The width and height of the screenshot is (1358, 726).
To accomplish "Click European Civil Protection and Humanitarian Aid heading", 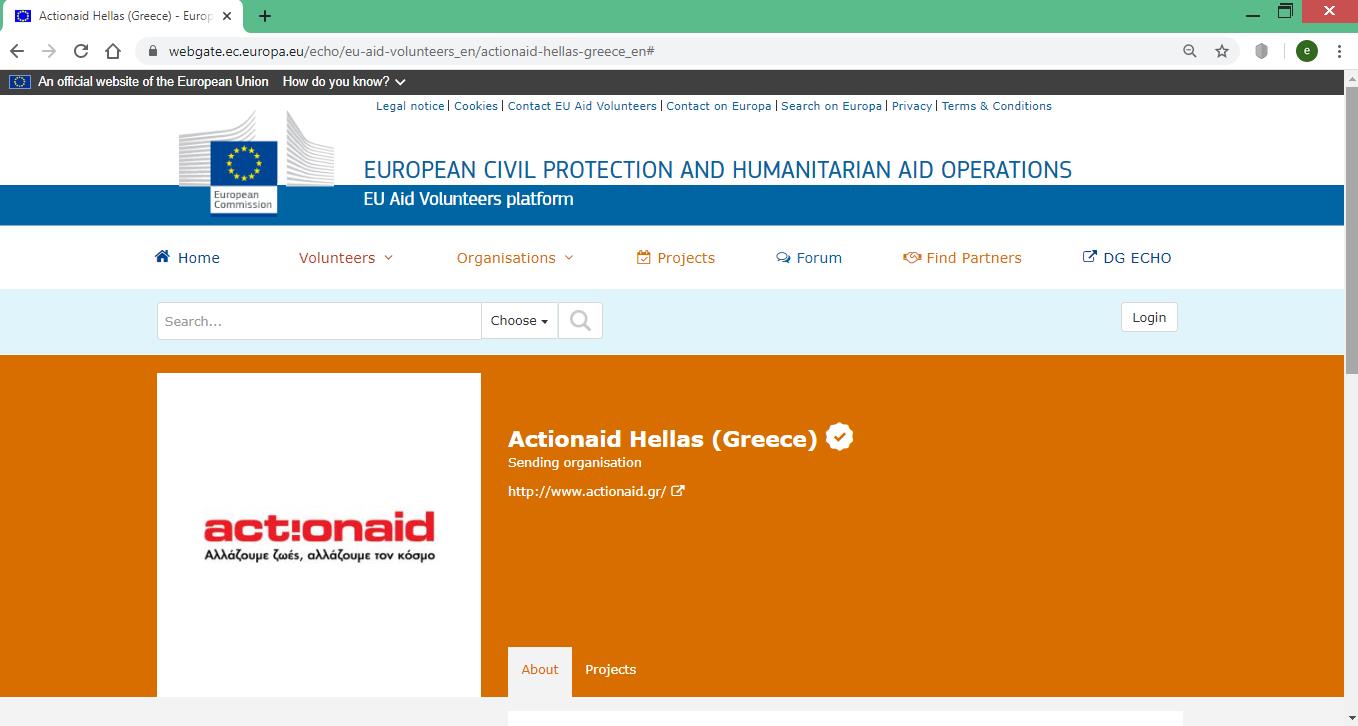I will click(x=718, y=170).
